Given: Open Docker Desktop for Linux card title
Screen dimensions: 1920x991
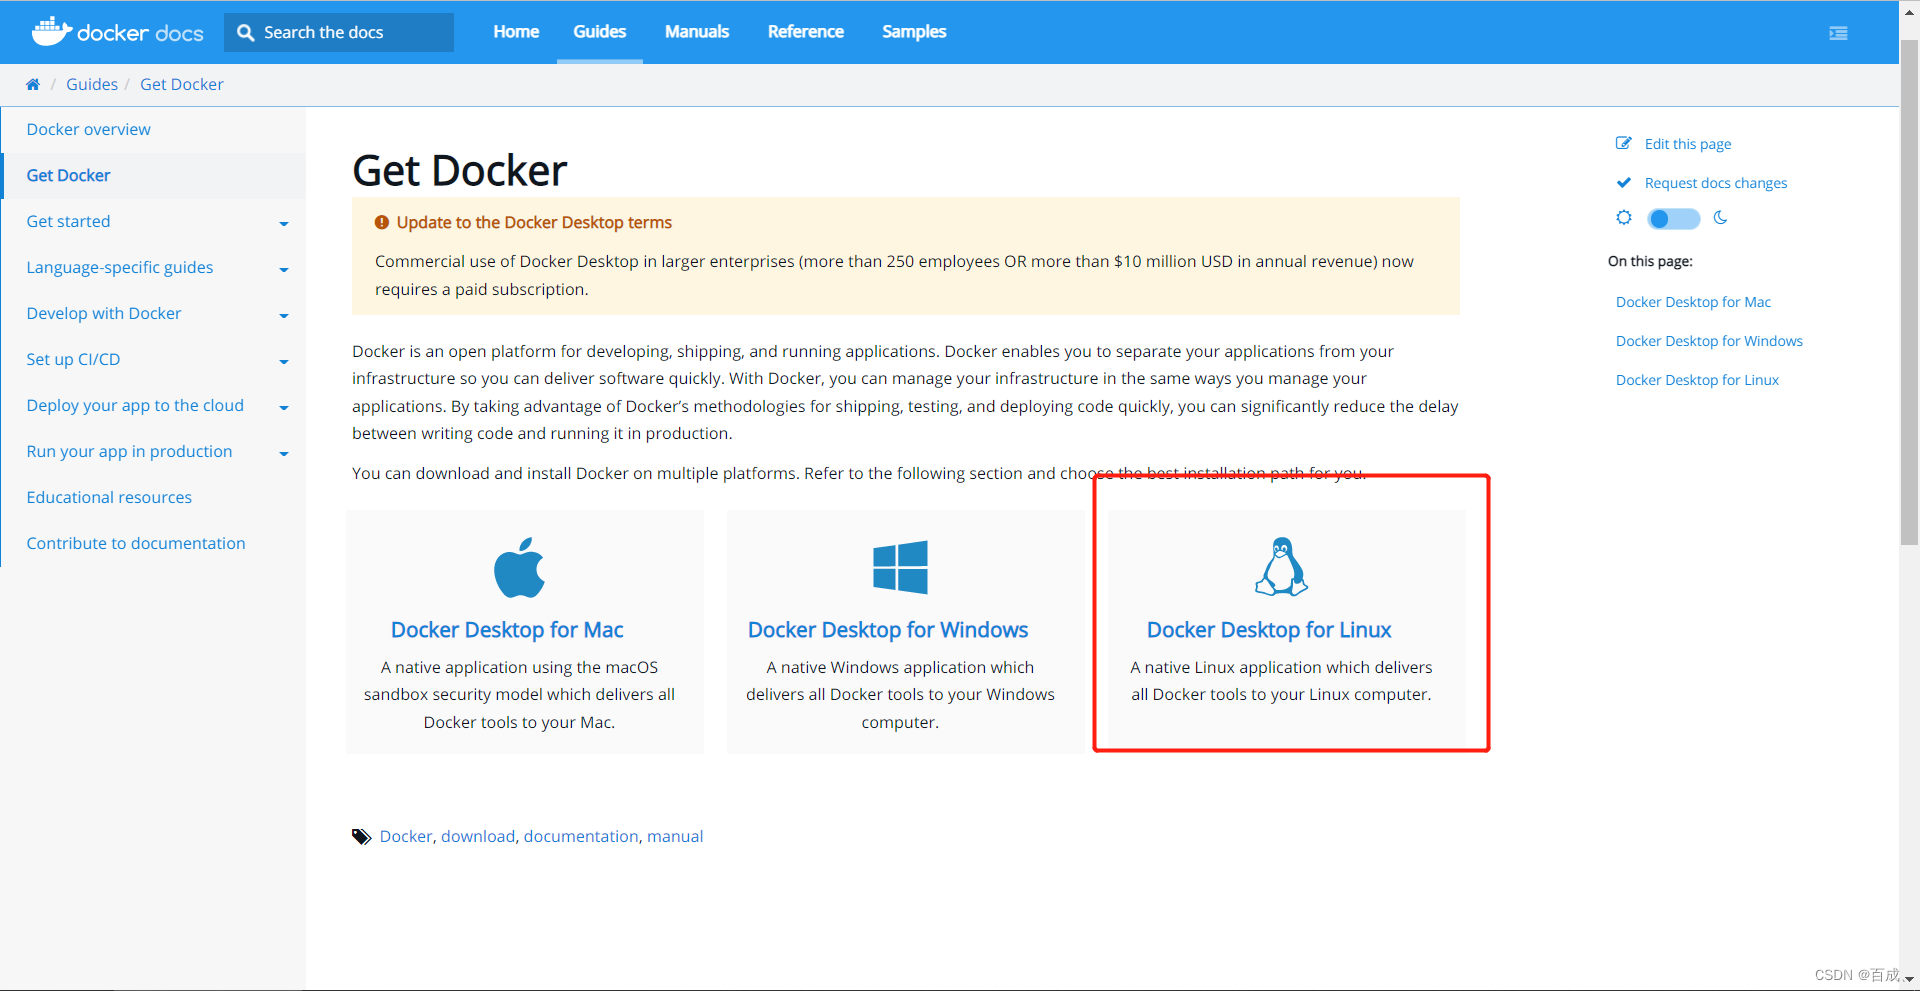Looking at the screenshot, I should click(x=1269, y=630).
